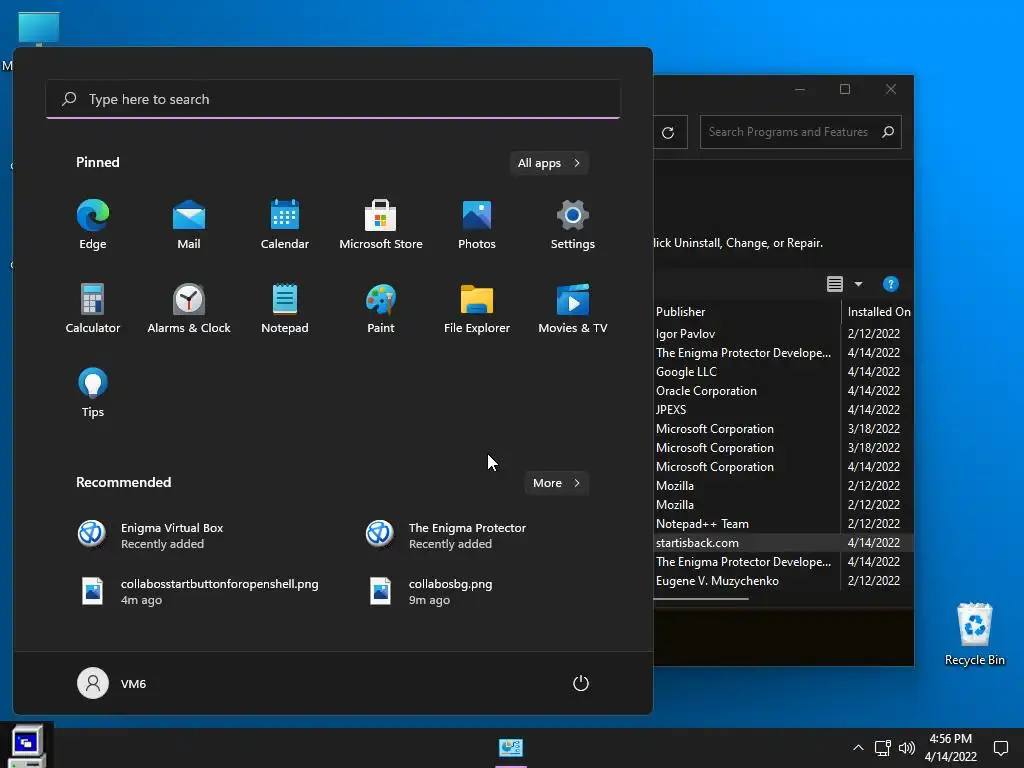The image size is (1024, 768).
Task: Open the Calendar pinned app
Action: click(285, 225)
